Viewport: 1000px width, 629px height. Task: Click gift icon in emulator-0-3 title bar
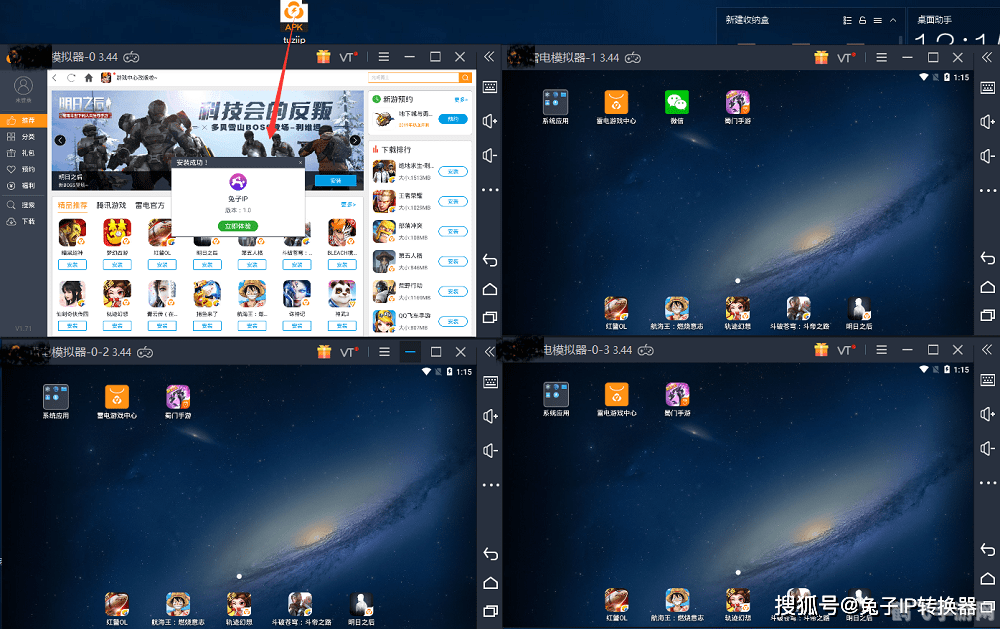(x=821, y=351)
